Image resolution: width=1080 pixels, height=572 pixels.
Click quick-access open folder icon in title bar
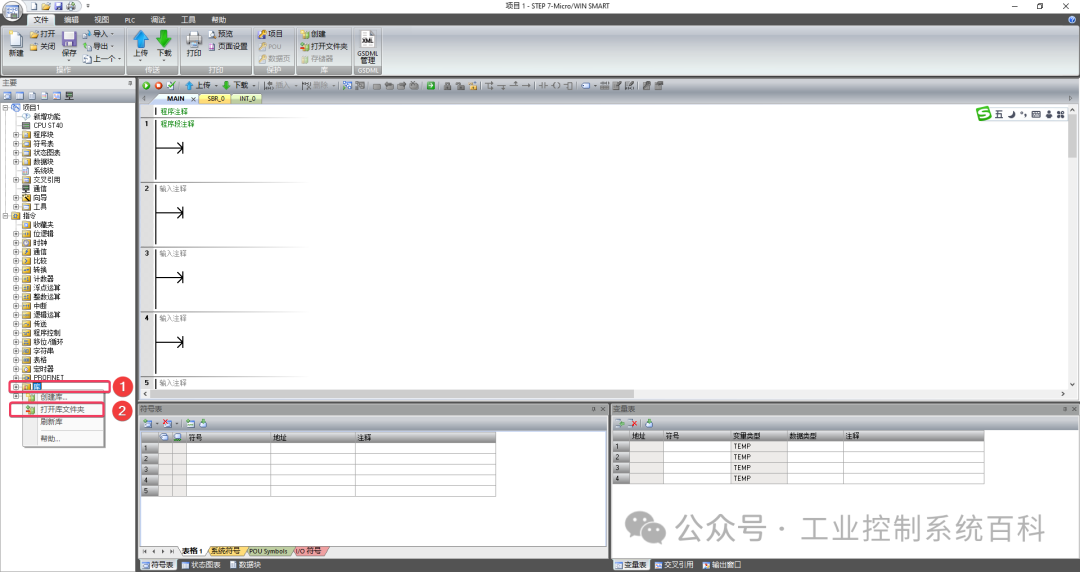click(x=46, y=6)
